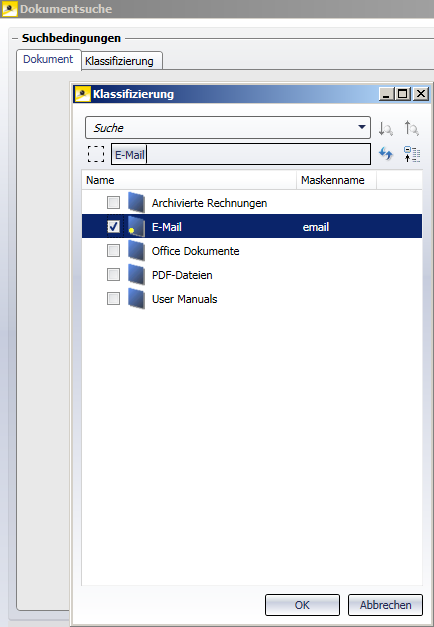Click the Archivierte Rechnungen folder icon
The height and width of the screenshot is (627, 434).
[136, 202]
